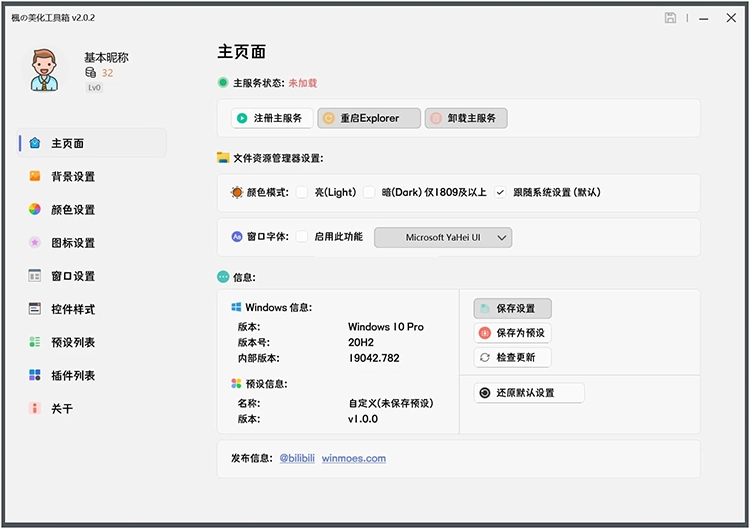750x529 pixels.
Task: Click the 还原默认设置 button
Action: point(529,393)
